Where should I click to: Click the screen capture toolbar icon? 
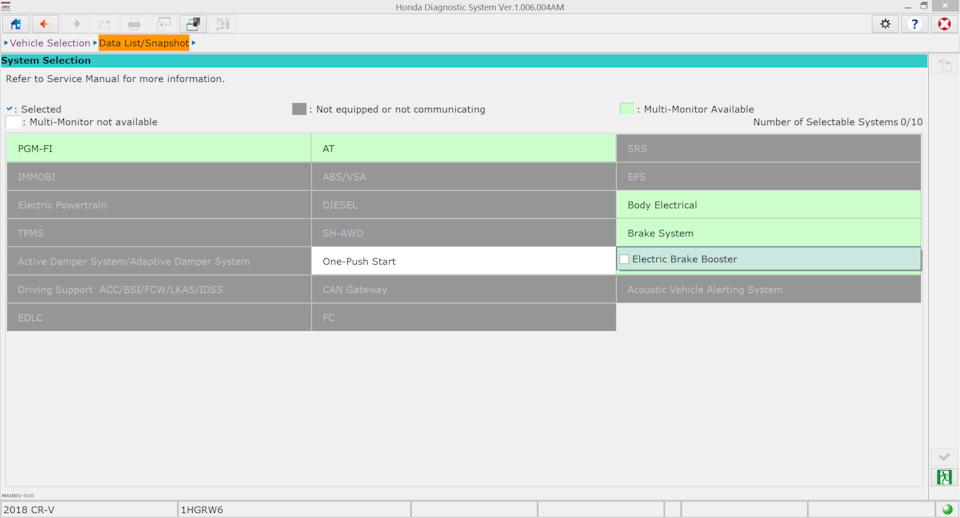163,24
